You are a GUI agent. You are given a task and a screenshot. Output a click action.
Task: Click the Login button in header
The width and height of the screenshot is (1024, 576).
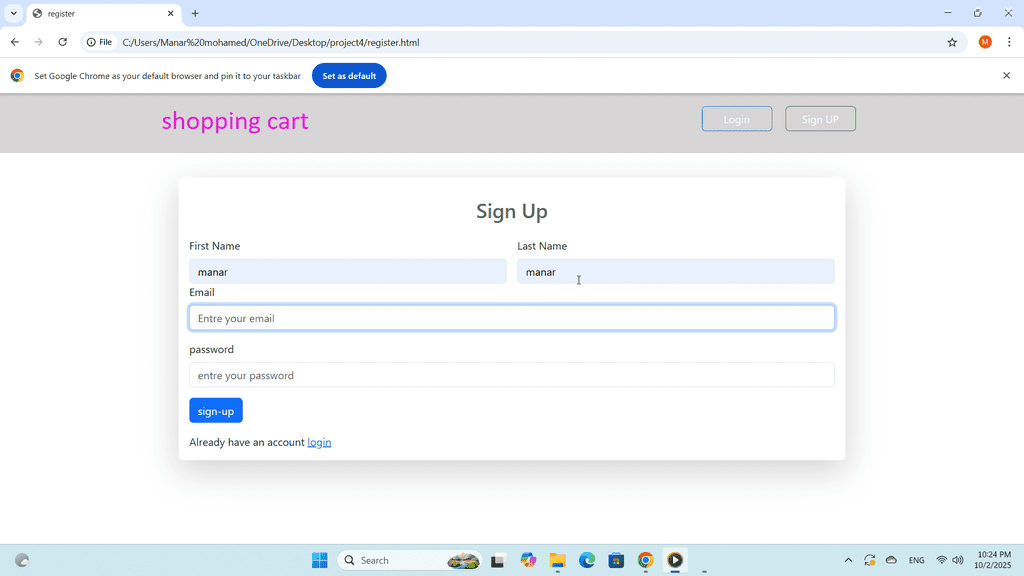737,119
